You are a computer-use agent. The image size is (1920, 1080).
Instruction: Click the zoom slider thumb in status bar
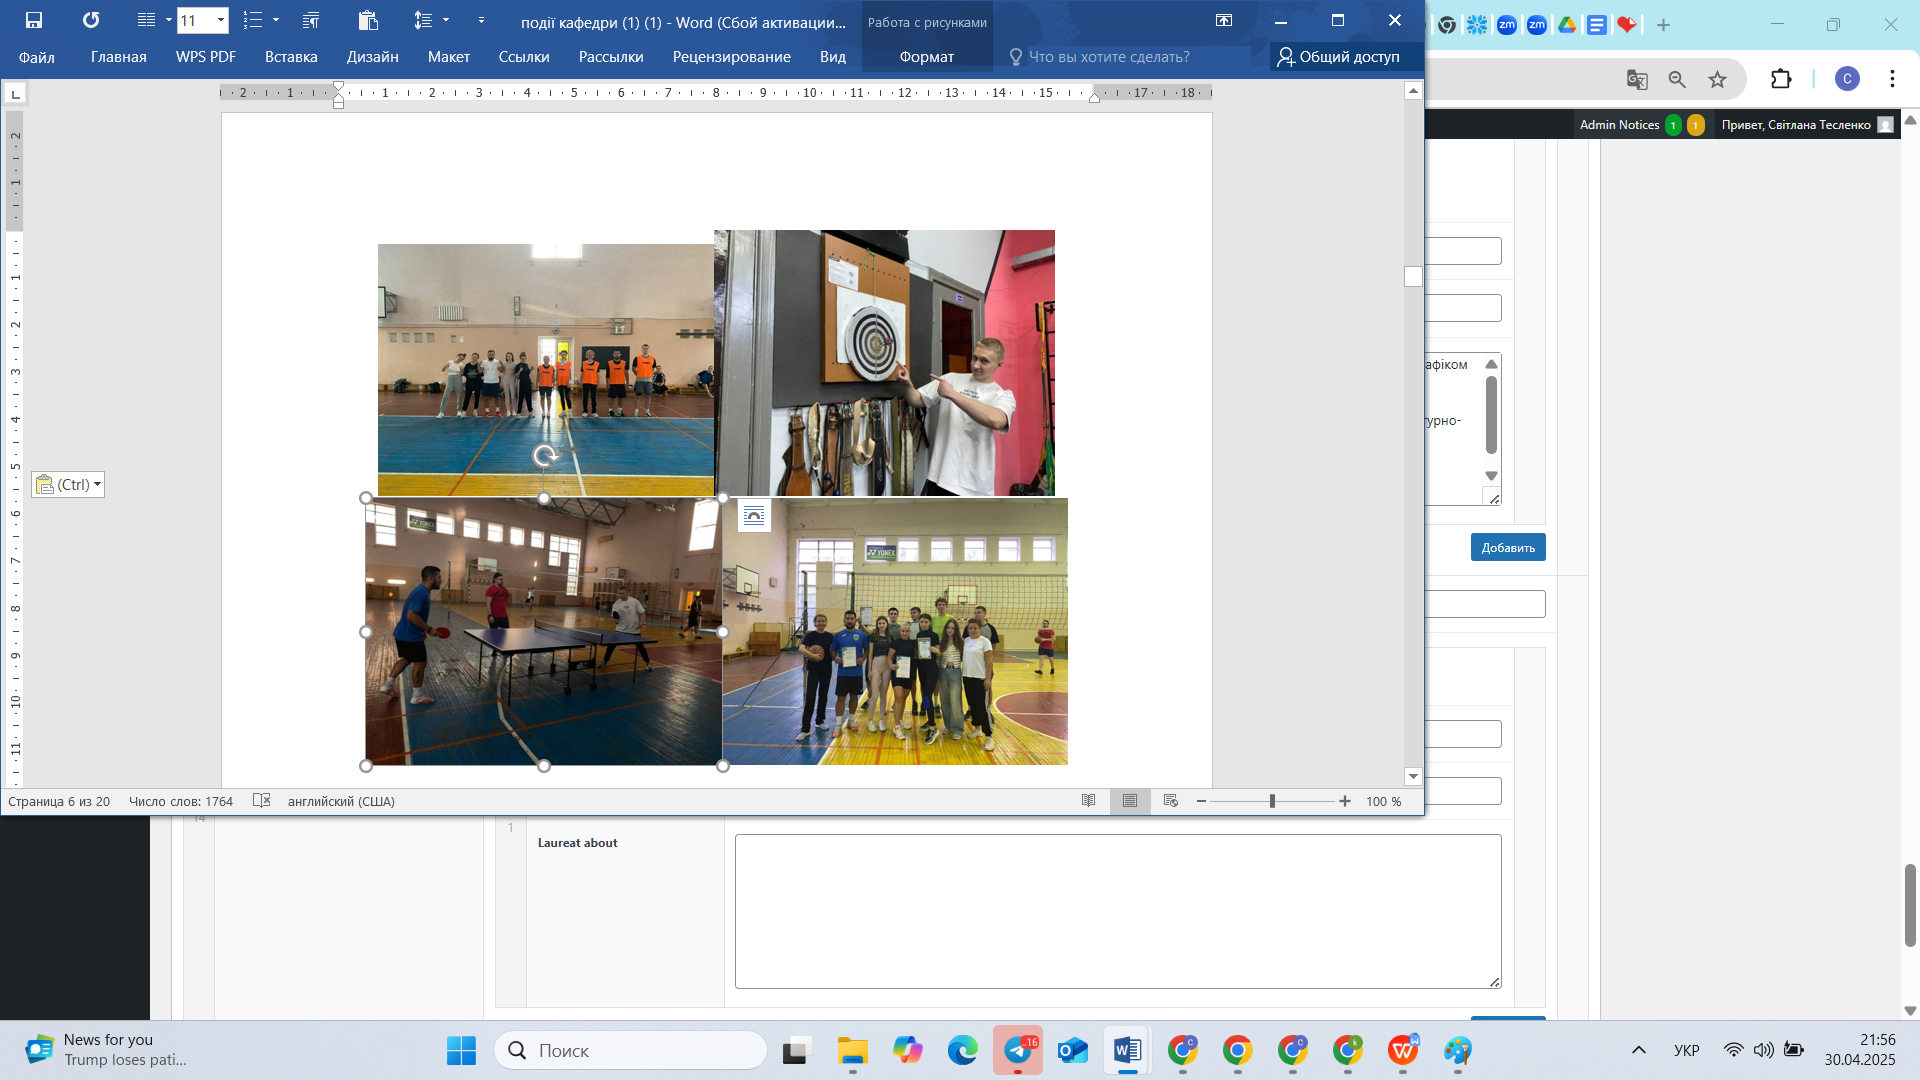(x=1272, y=801)
